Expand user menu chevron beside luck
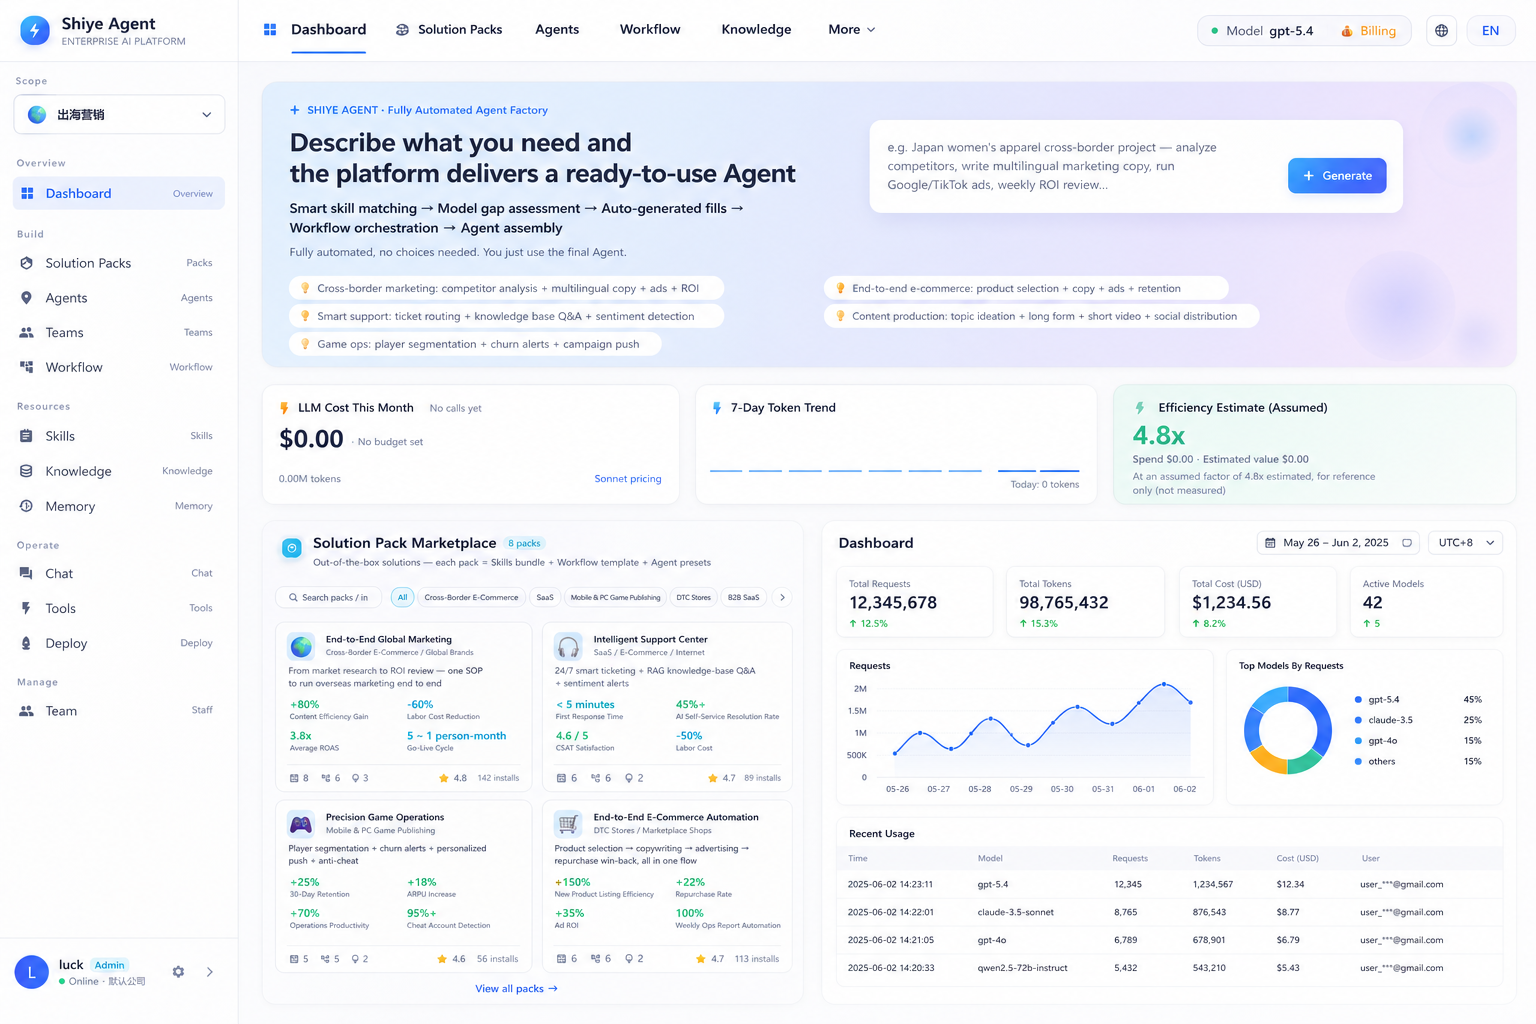The height and width of the screenshot is (1024, 1536). click(x=209, y=972)
